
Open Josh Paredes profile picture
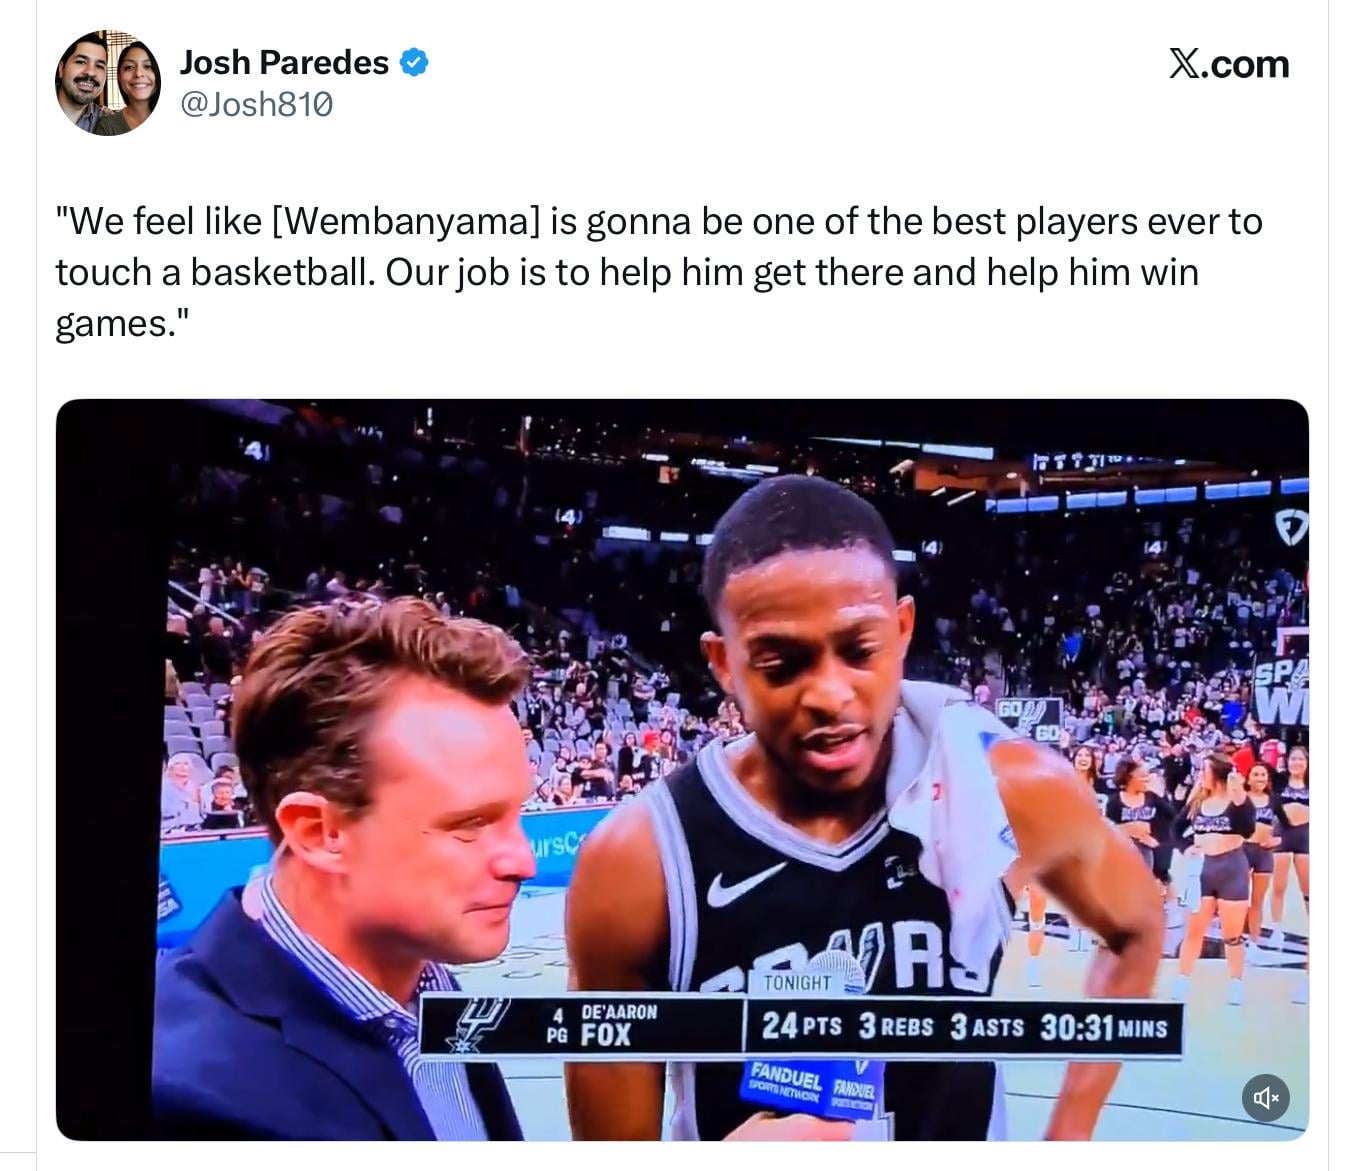(107, 83)
